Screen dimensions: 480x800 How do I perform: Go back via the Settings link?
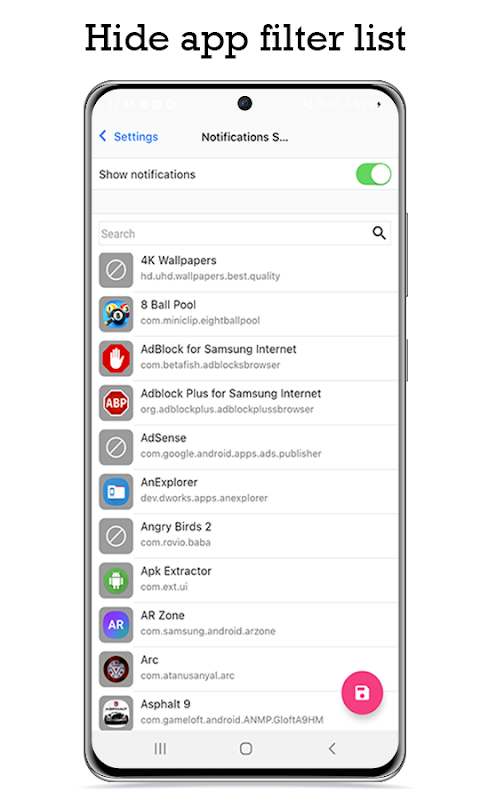136,137
